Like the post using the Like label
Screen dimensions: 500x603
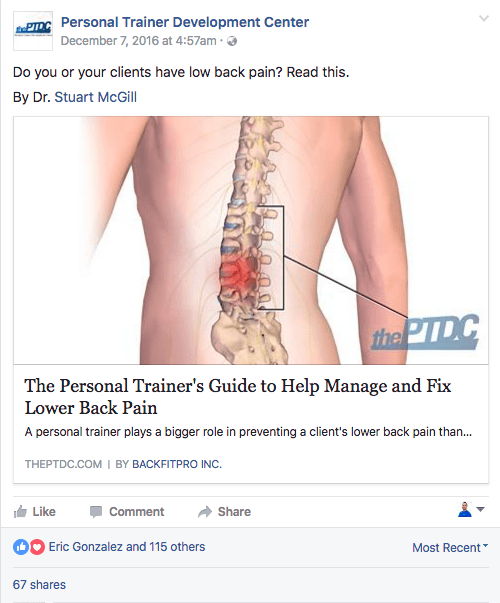point(44,512)
